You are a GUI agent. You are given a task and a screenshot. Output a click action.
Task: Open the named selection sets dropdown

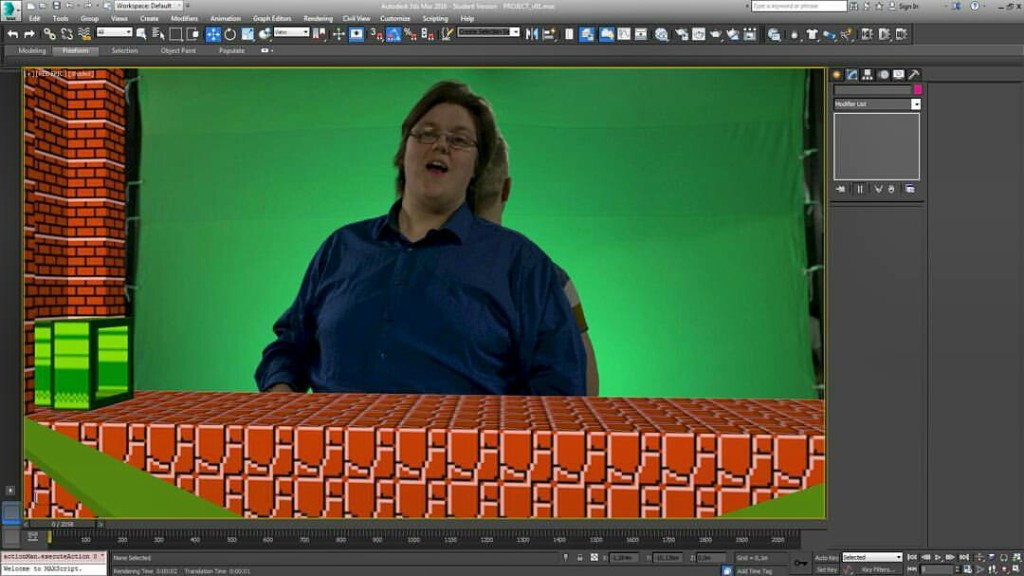point(488,31)
